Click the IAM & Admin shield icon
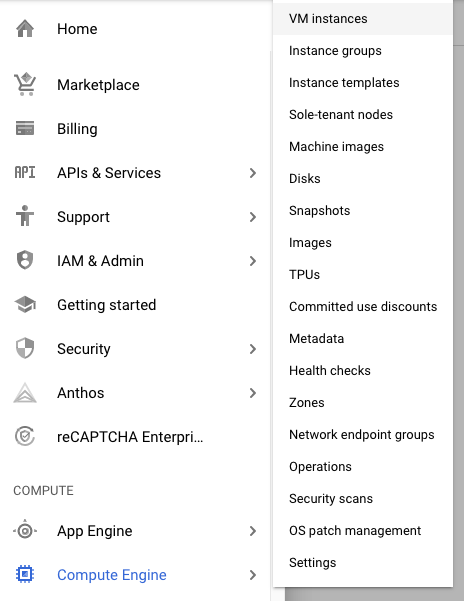Image resolution: width=464 pixels, height=601 pixels. coord(25,260)
